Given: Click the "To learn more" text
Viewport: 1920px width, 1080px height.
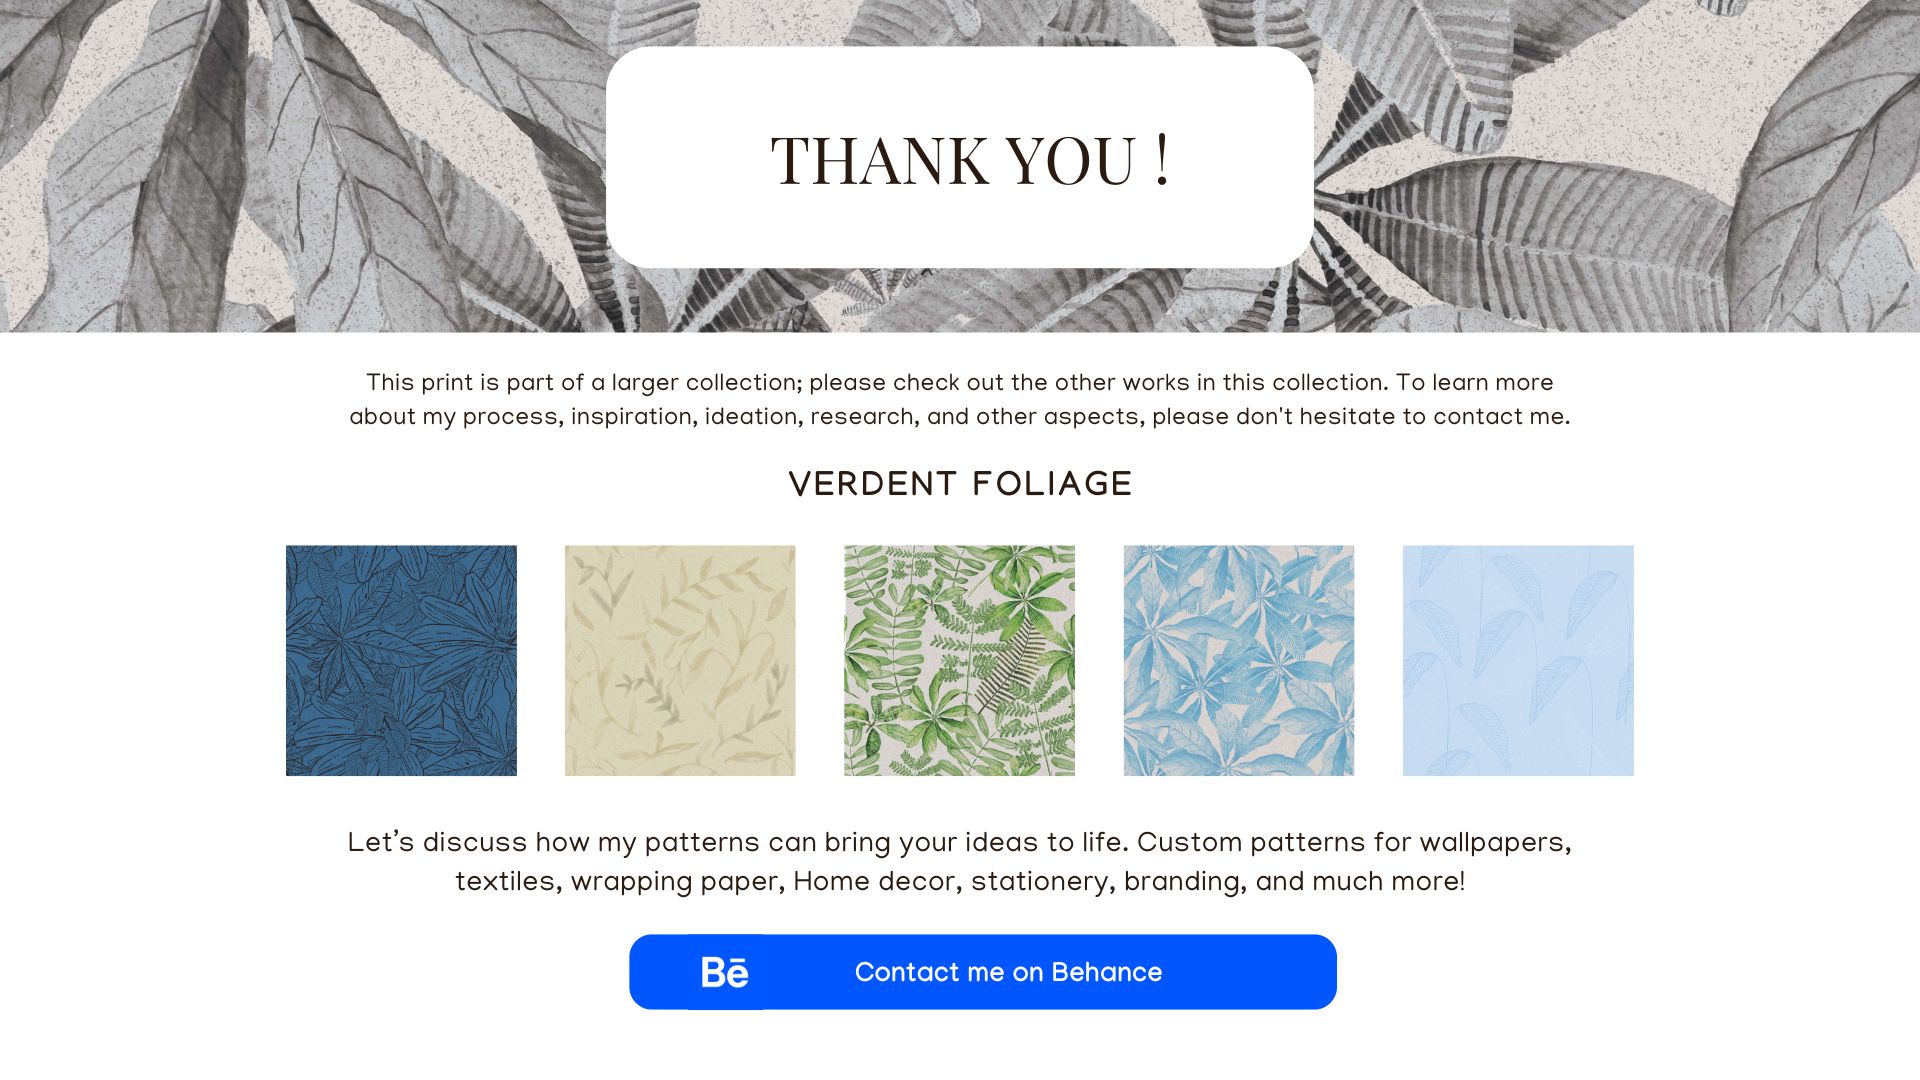Looking at the screenshot, I should [1475, 383].
